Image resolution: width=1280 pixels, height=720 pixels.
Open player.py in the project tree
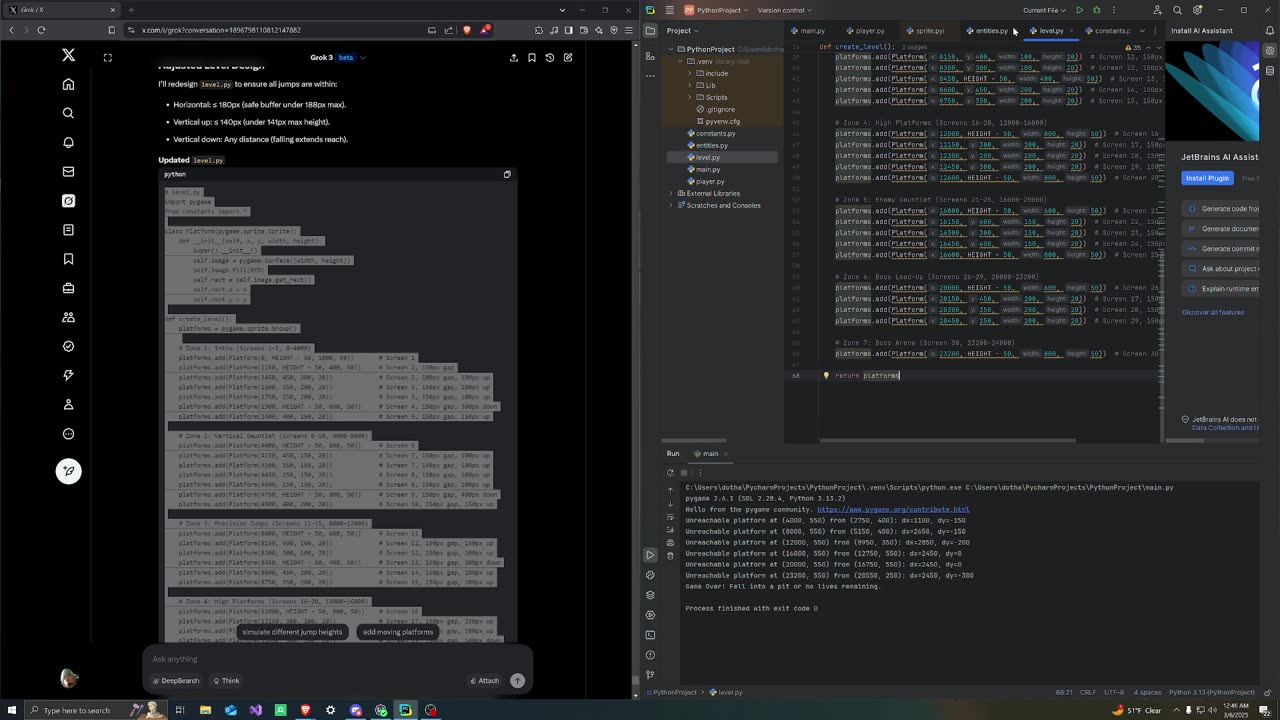[709, 181]
